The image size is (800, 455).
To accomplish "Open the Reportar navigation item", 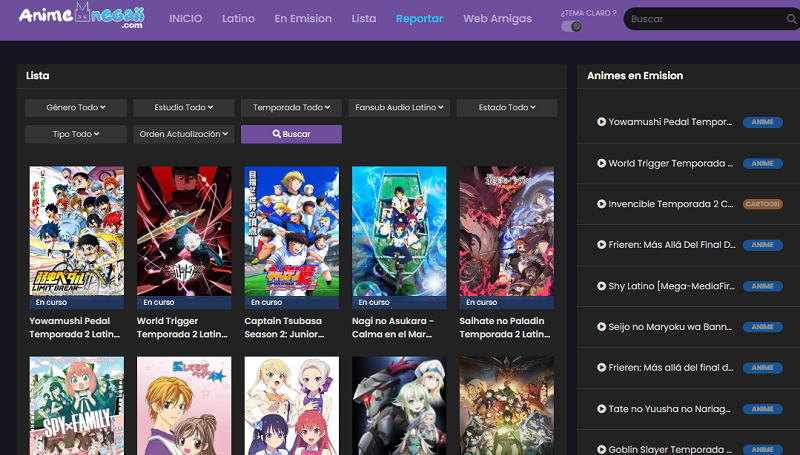I will 419,19.
